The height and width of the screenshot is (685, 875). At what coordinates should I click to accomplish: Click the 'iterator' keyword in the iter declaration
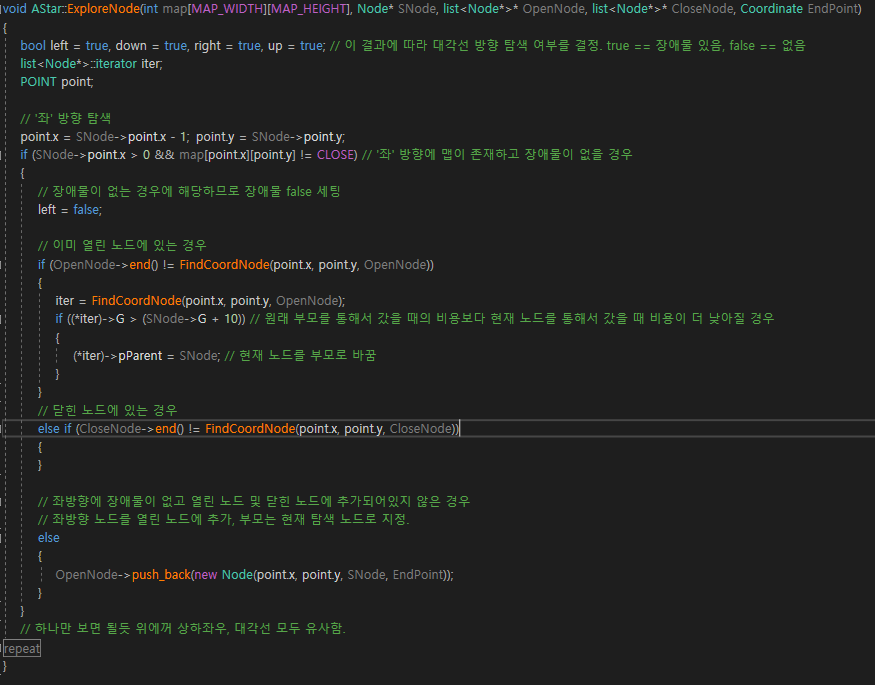[x=116, y=64]
